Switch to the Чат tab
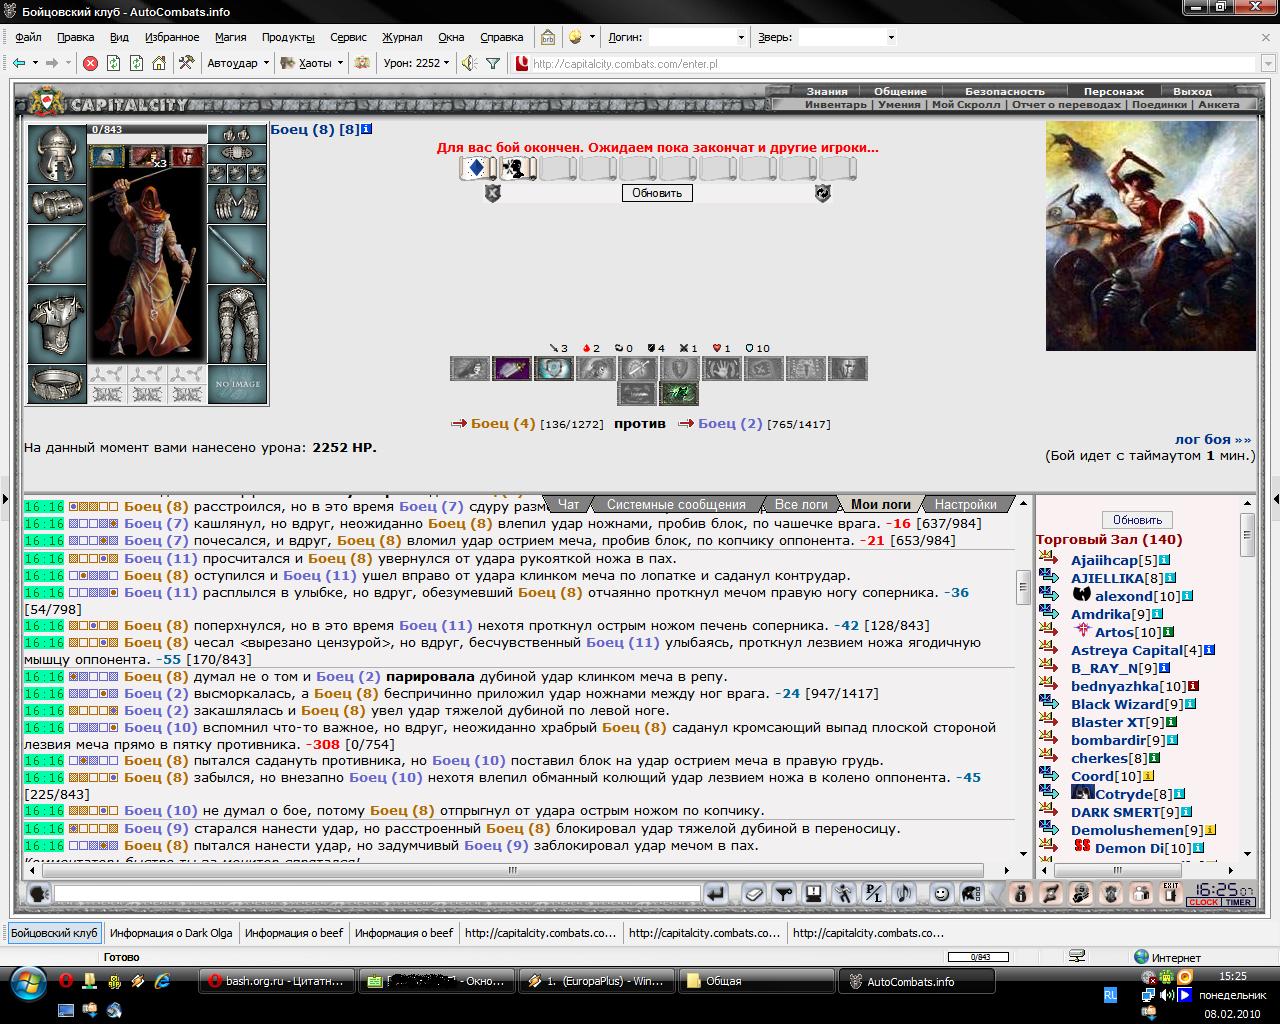Image resolution: width=1280 pixels, height=1024 pixels. coord(568,504)
